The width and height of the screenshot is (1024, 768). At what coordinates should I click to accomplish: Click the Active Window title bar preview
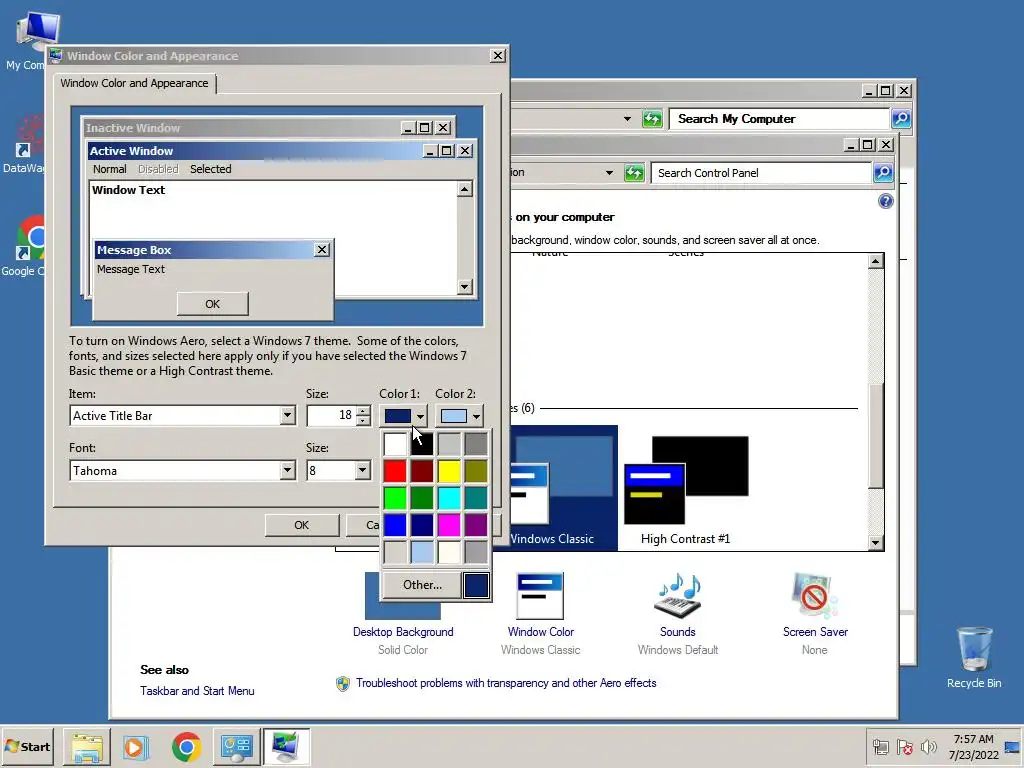tap(255, 151)
